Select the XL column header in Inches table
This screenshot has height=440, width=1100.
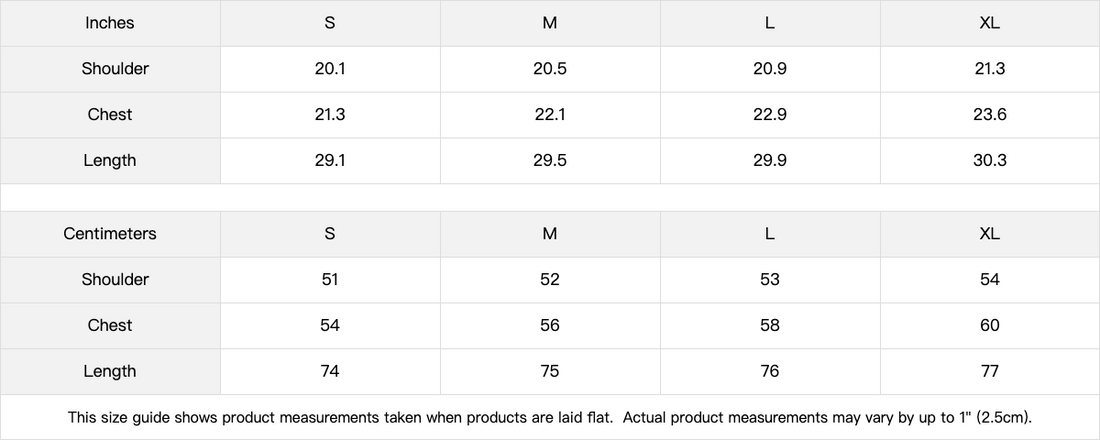pos(990,23)
